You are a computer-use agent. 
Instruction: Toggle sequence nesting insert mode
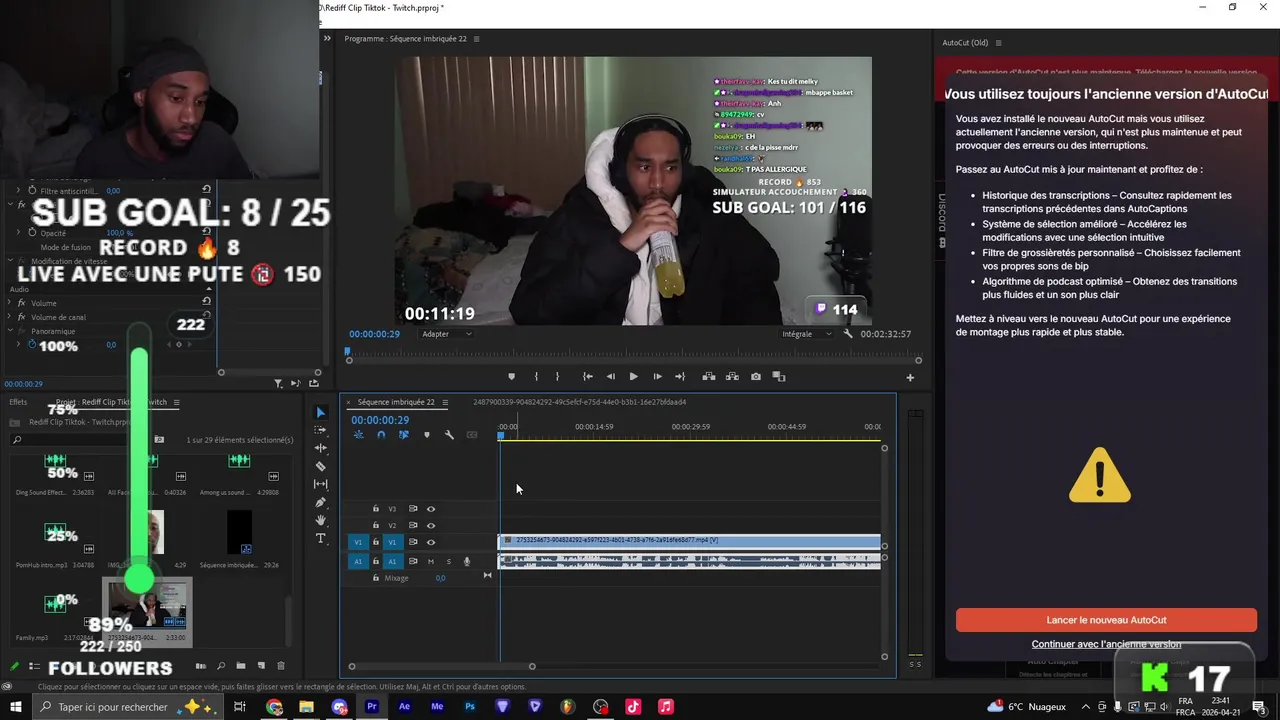pyautogui.click(x=359, y=435)
